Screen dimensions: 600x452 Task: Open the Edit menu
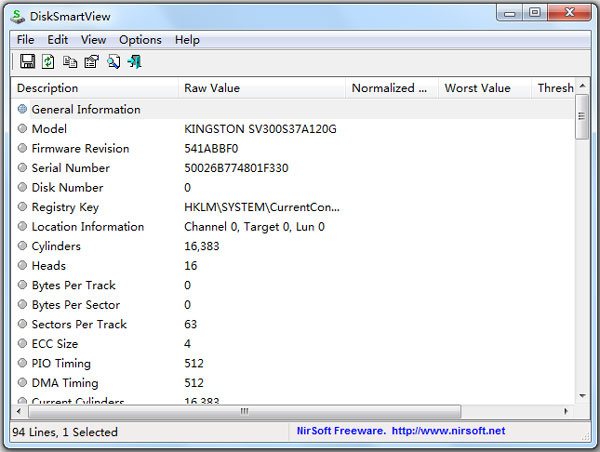point(58,40)
